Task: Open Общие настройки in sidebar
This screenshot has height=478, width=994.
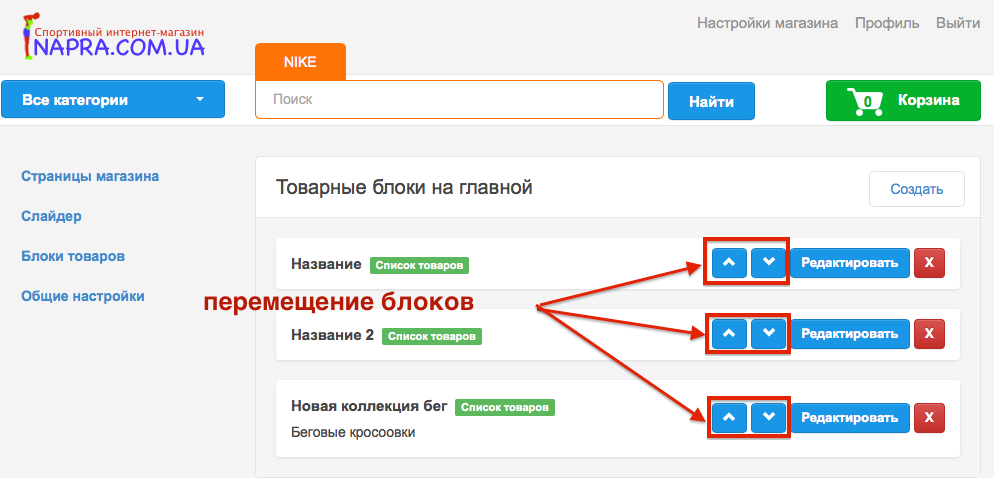Action: [x=83, y=297]
